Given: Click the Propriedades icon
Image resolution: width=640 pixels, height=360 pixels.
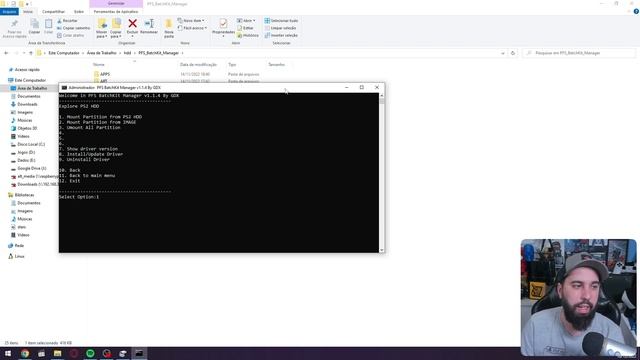Looking at the screenshot, I should [223, 24].
